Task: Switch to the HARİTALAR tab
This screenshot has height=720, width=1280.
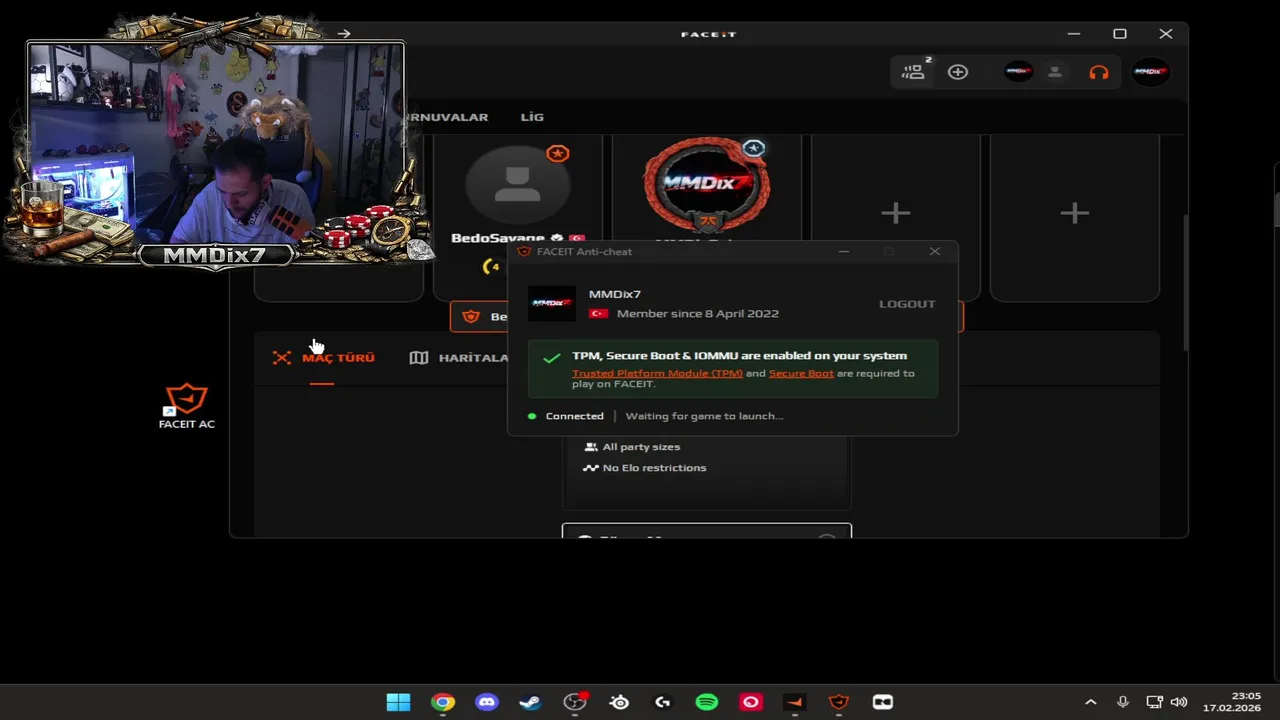Action: [460, 358]
